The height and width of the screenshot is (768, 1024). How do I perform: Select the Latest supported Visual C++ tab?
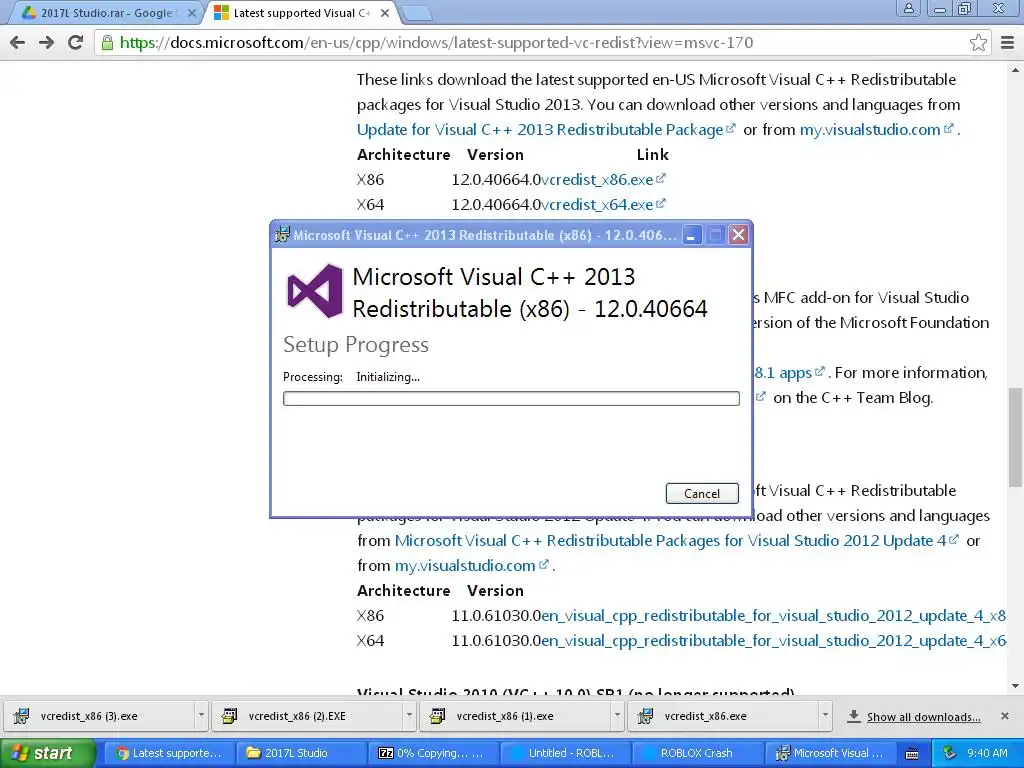[x=302, y=13]
